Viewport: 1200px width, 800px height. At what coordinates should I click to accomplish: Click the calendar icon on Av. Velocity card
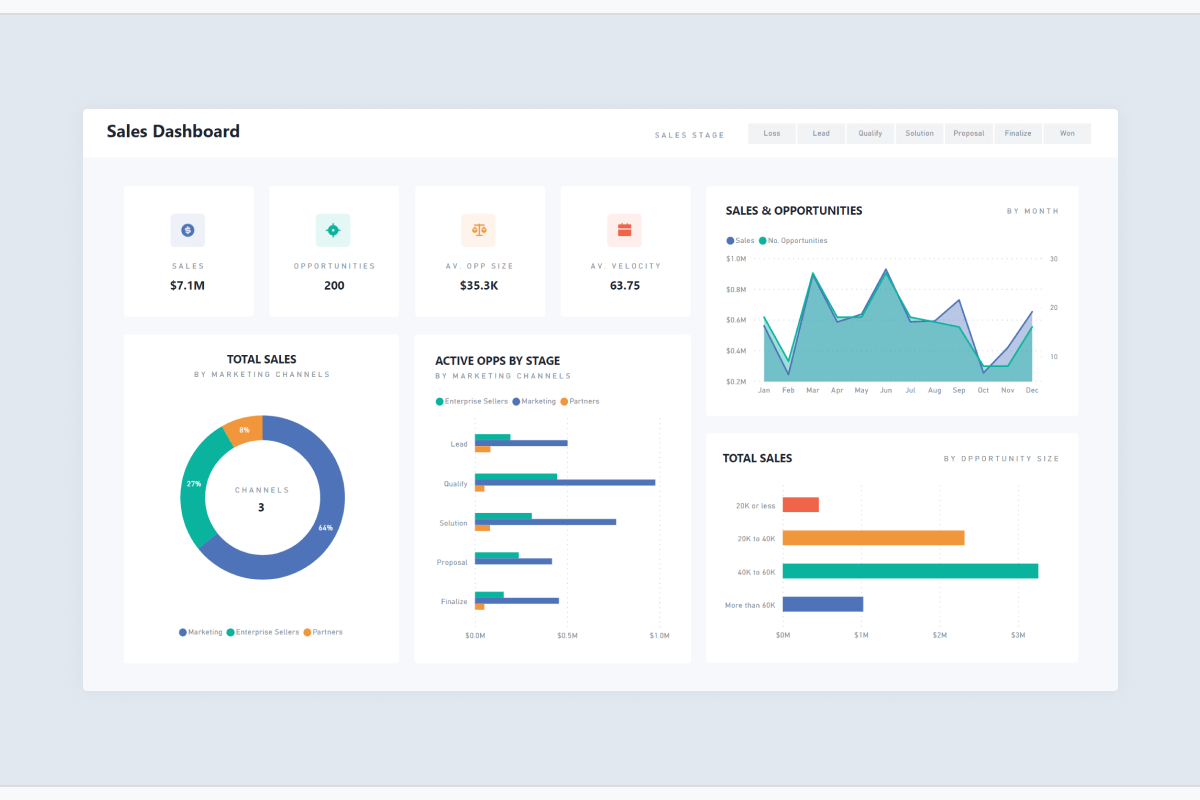coord(624,230)
